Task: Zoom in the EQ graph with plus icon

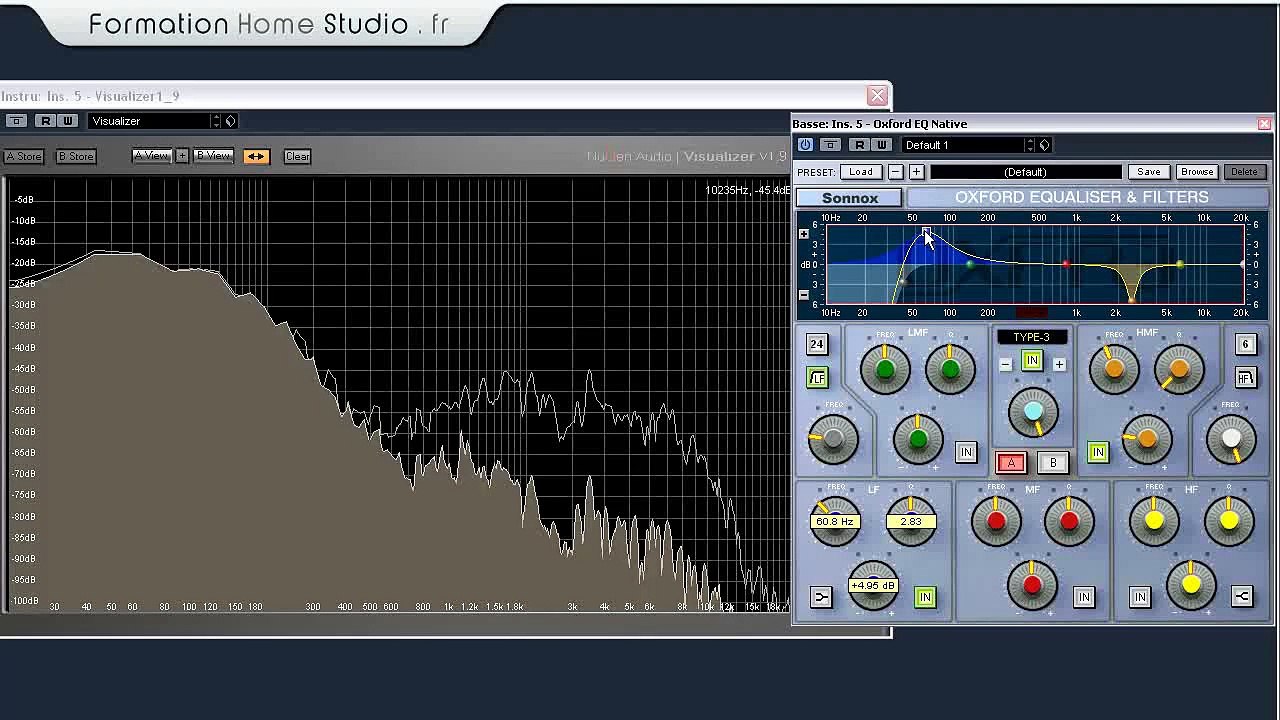Action: coord(803,234)
